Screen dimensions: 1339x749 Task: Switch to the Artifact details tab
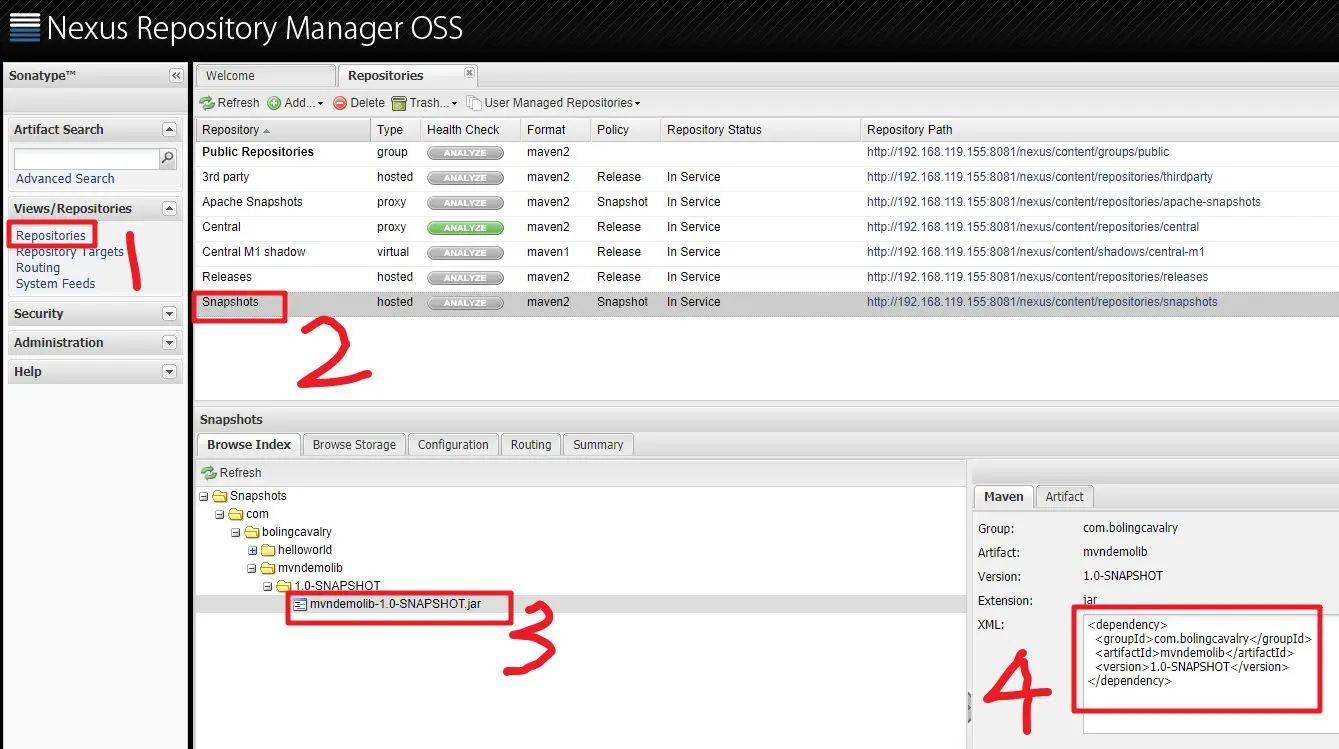(x=1064, y=497)
